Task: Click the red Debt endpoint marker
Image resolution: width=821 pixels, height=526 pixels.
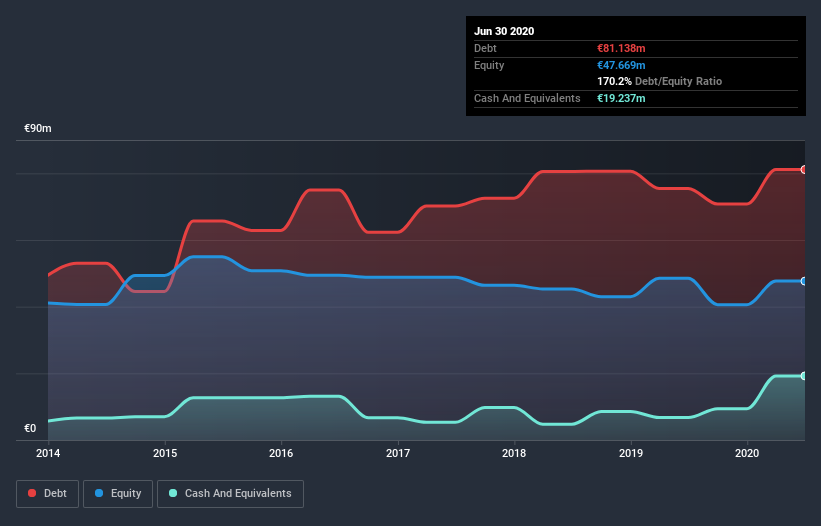Action: click(803, 170)
